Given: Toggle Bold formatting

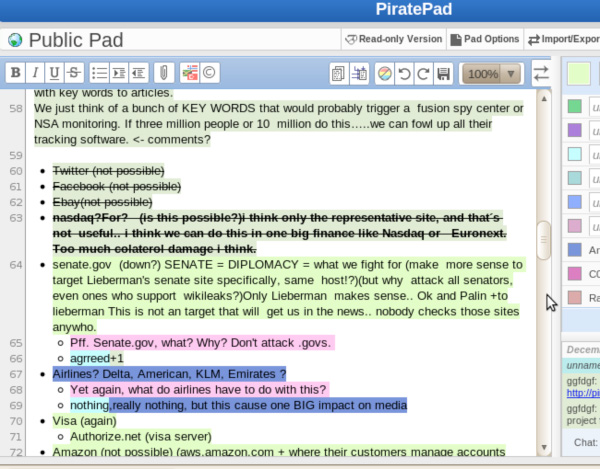Looking at the screenshot, I should [x=15, y=72].
